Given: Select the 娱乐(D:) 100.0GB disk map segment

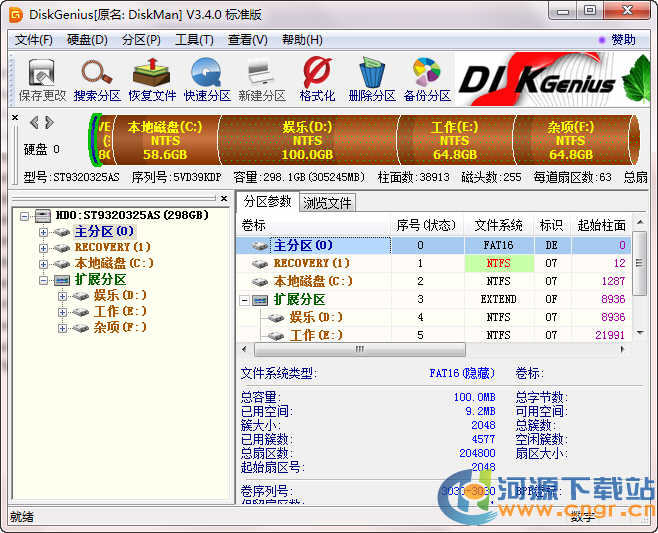Looking at the screenshot, I should tap(307, 140).
